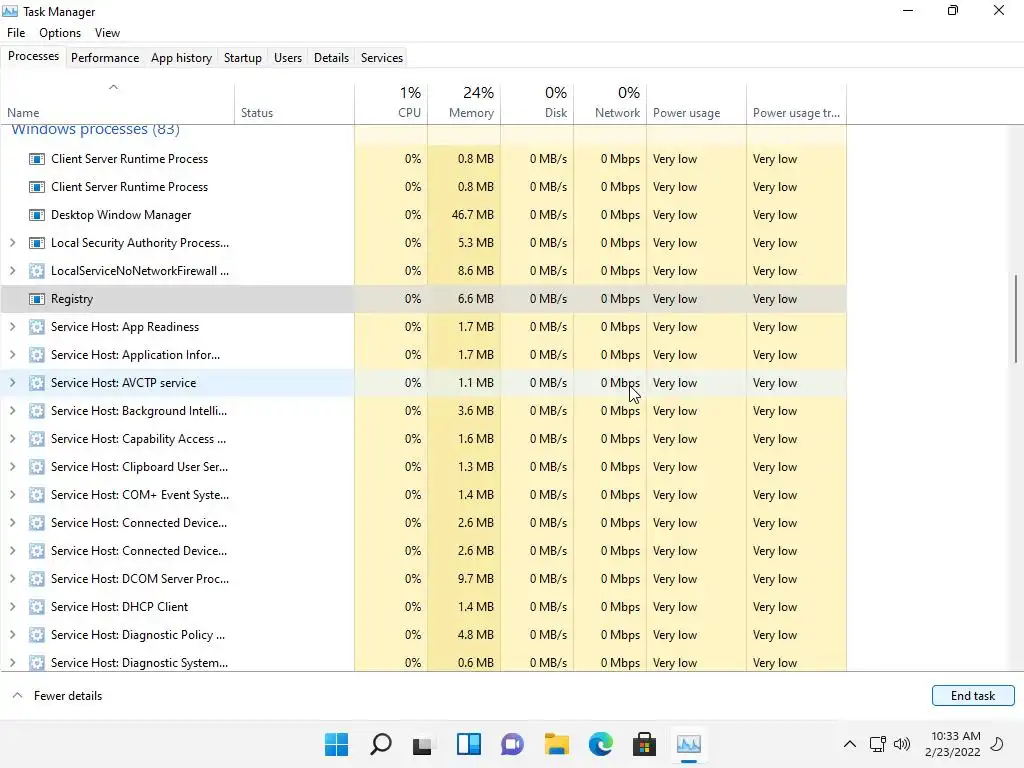1024x768 pixels.
Task: Open the Windows Start menu
Action: (336, 744)
